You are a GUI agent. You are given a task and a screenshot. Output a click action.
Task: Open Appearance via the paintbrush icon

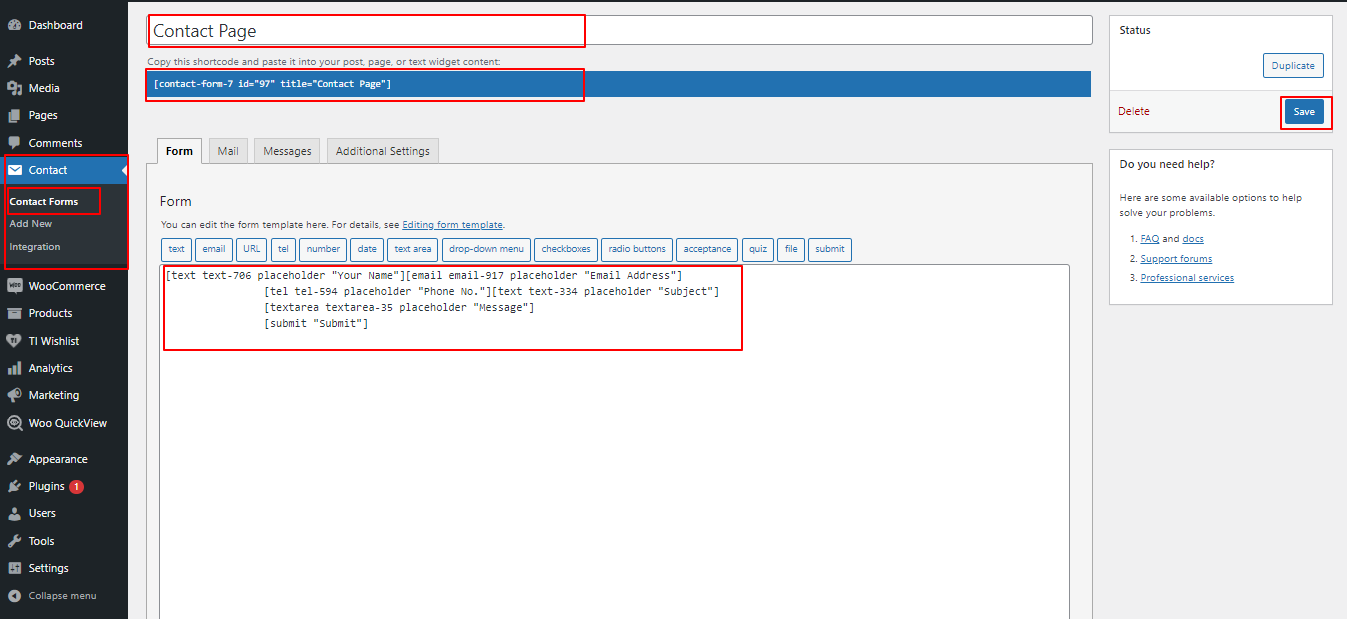(14, 459)
